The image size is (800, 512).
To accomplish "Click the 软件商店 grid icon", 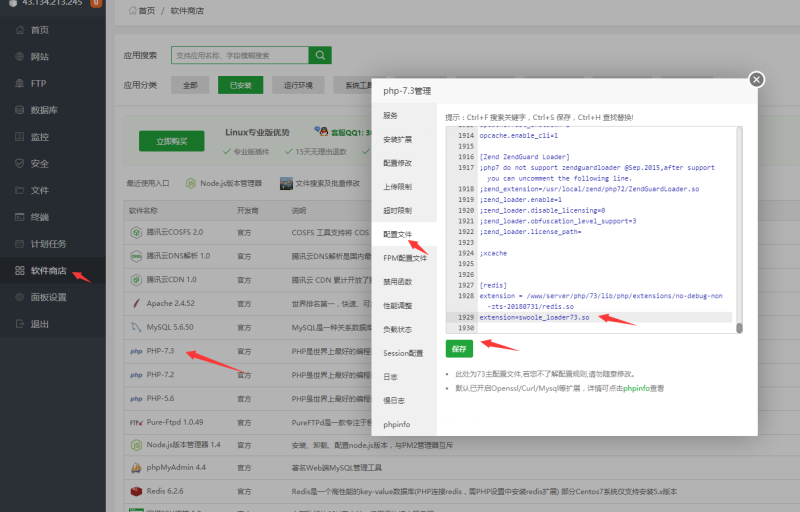I will pos(19,270).
